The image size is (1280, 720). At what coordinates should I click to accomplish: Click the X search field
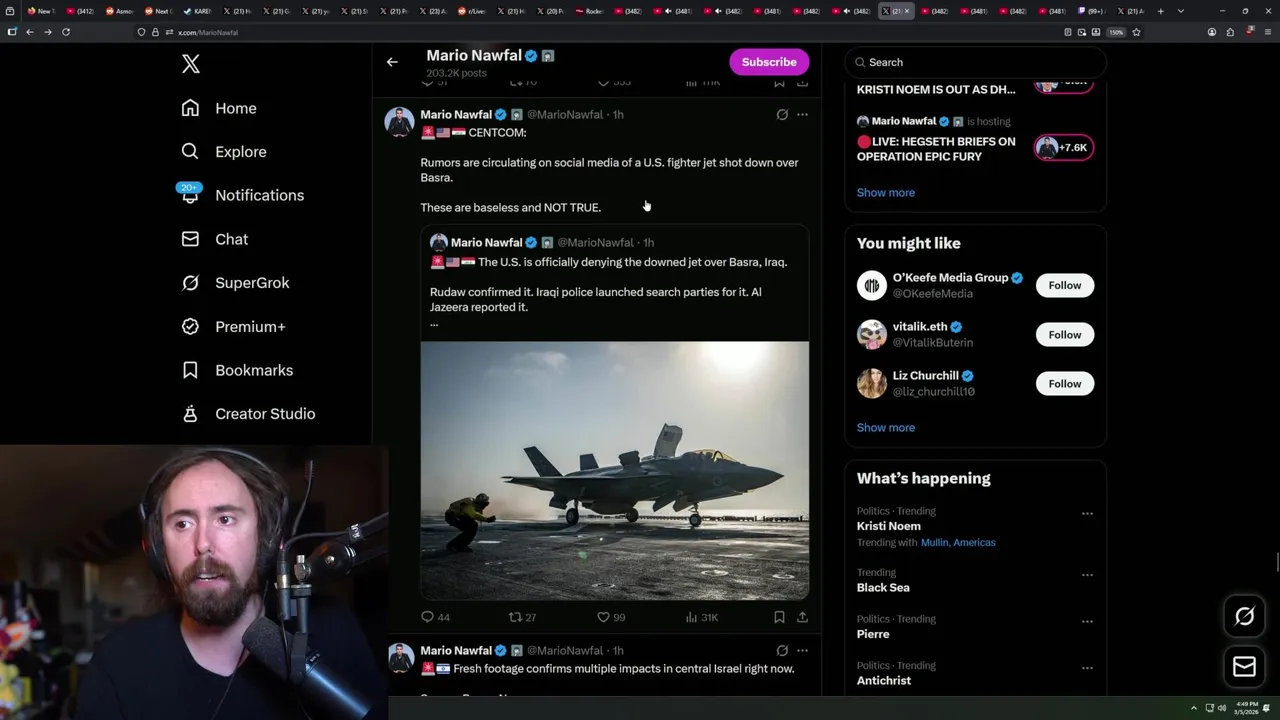(x=975, y=62)
